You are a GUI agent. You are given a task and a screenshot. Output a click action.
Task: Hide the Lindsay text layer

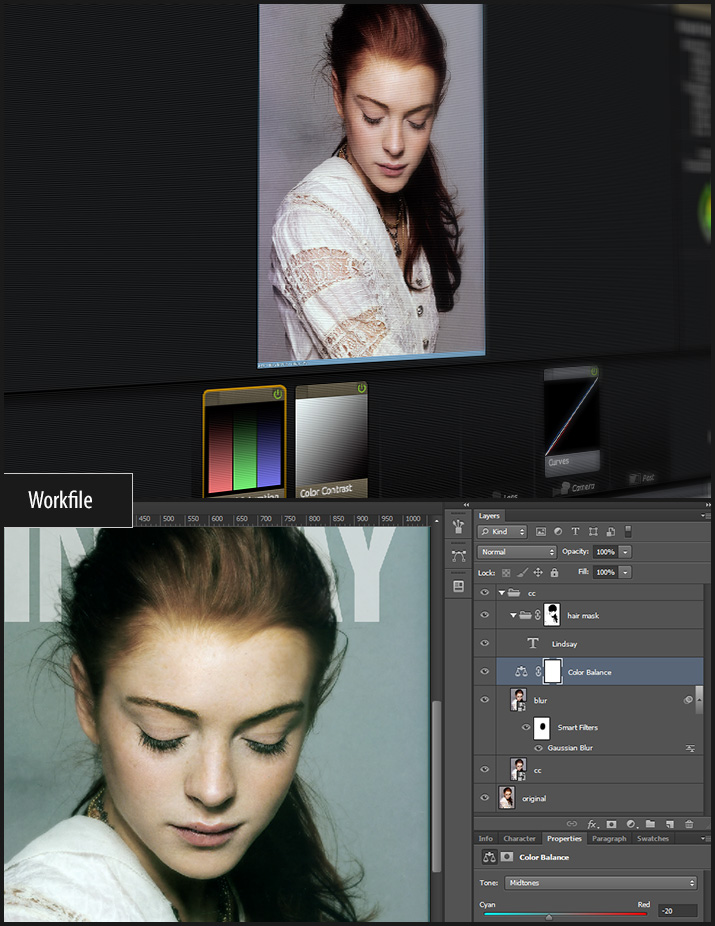pyautogui.click(x=485, y=644)
